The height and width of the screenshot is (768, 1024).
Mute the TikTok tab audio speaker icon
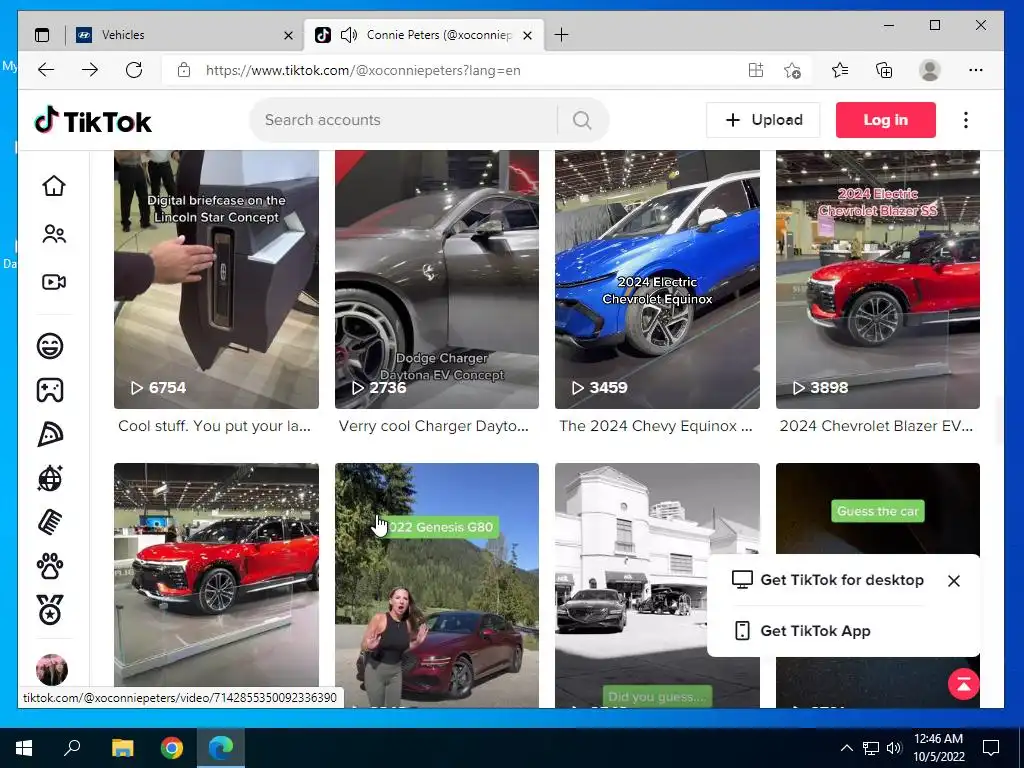click(349, 35)
